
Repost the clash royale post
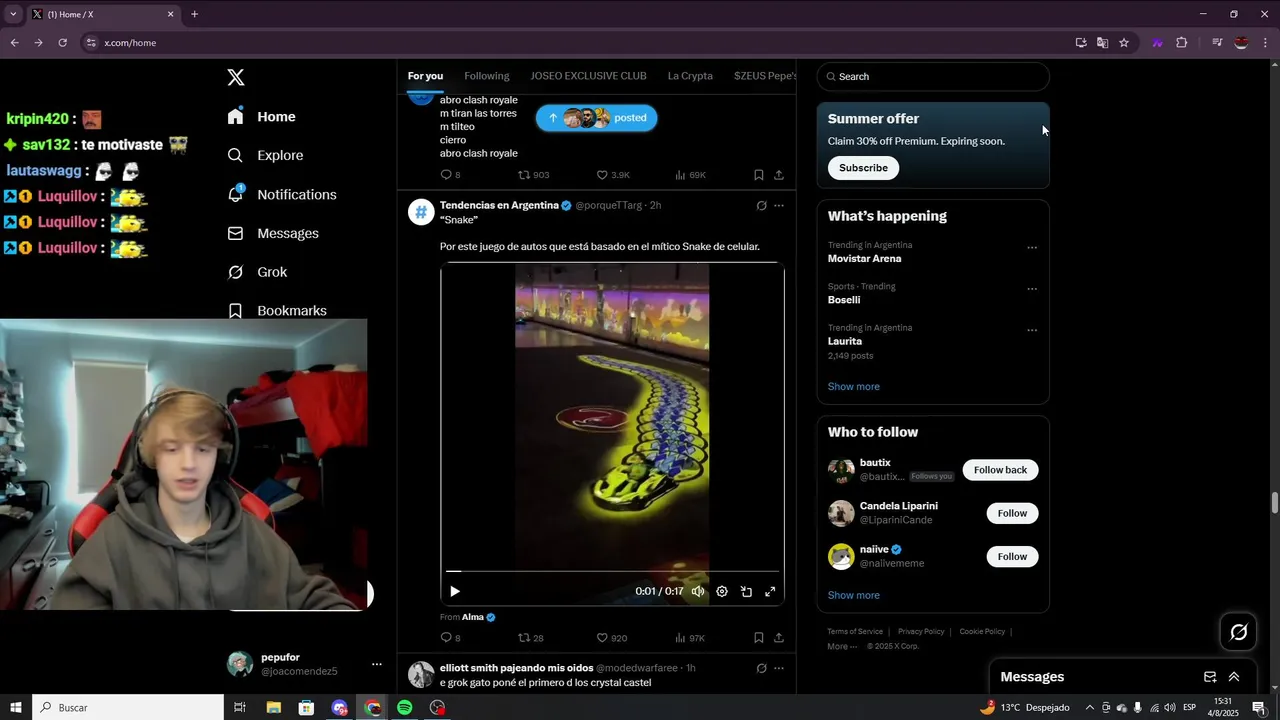533,175
